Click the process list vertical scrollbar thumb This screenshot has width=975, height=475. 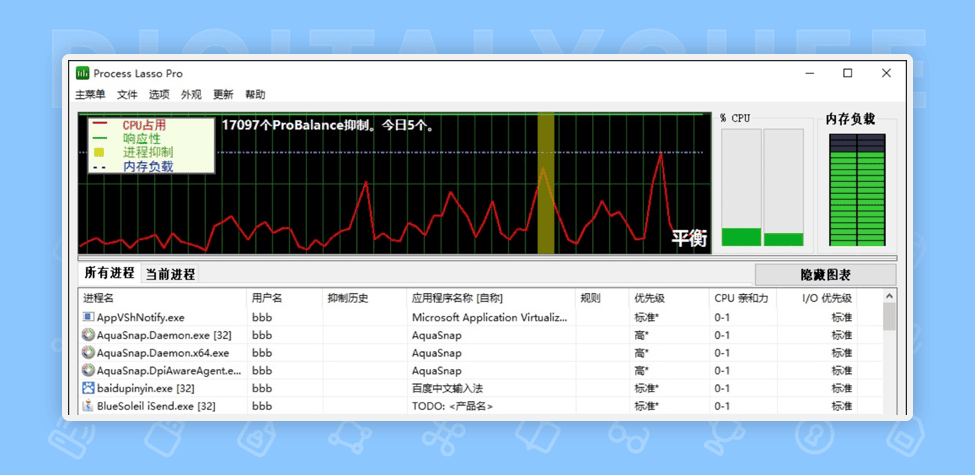(889, 316)
